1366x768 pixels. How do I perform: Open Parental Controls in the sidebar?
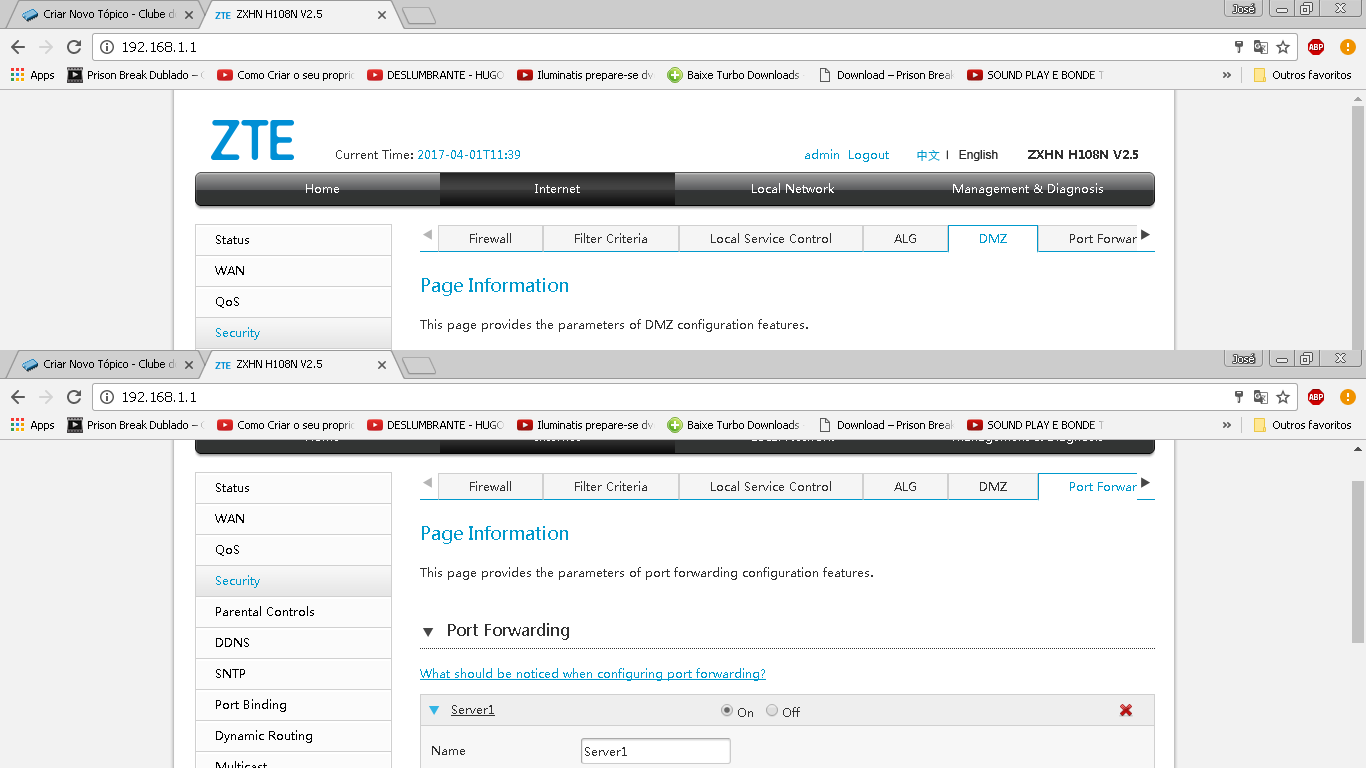[294, 612]
